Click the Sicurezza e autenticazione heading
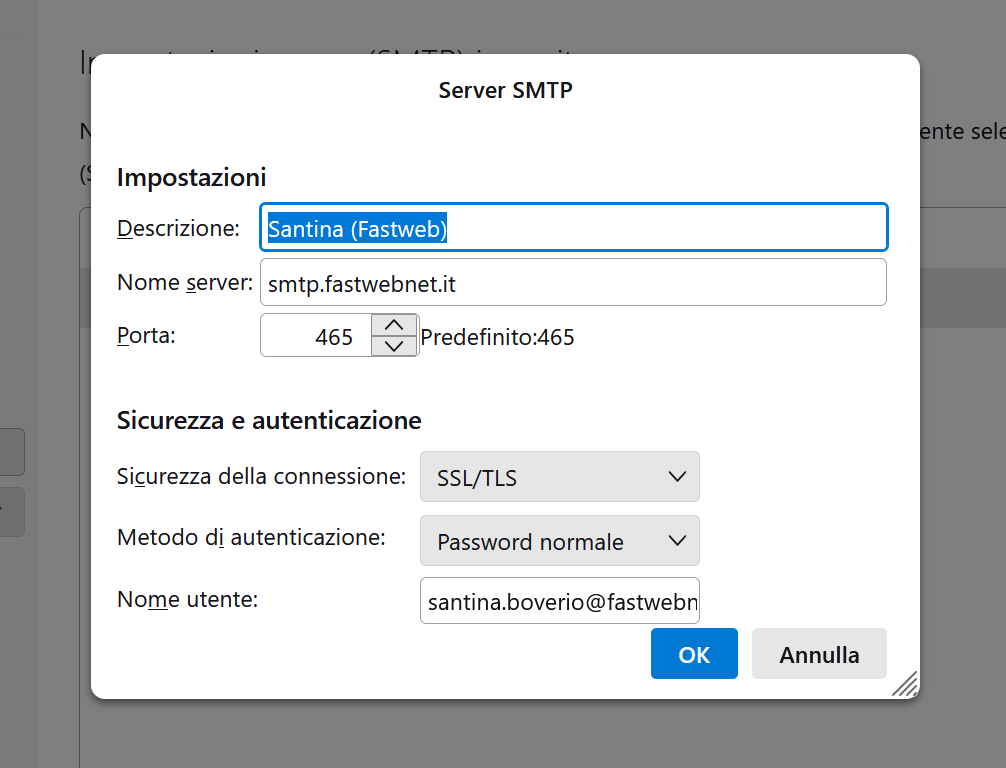 tap(269, 420)
